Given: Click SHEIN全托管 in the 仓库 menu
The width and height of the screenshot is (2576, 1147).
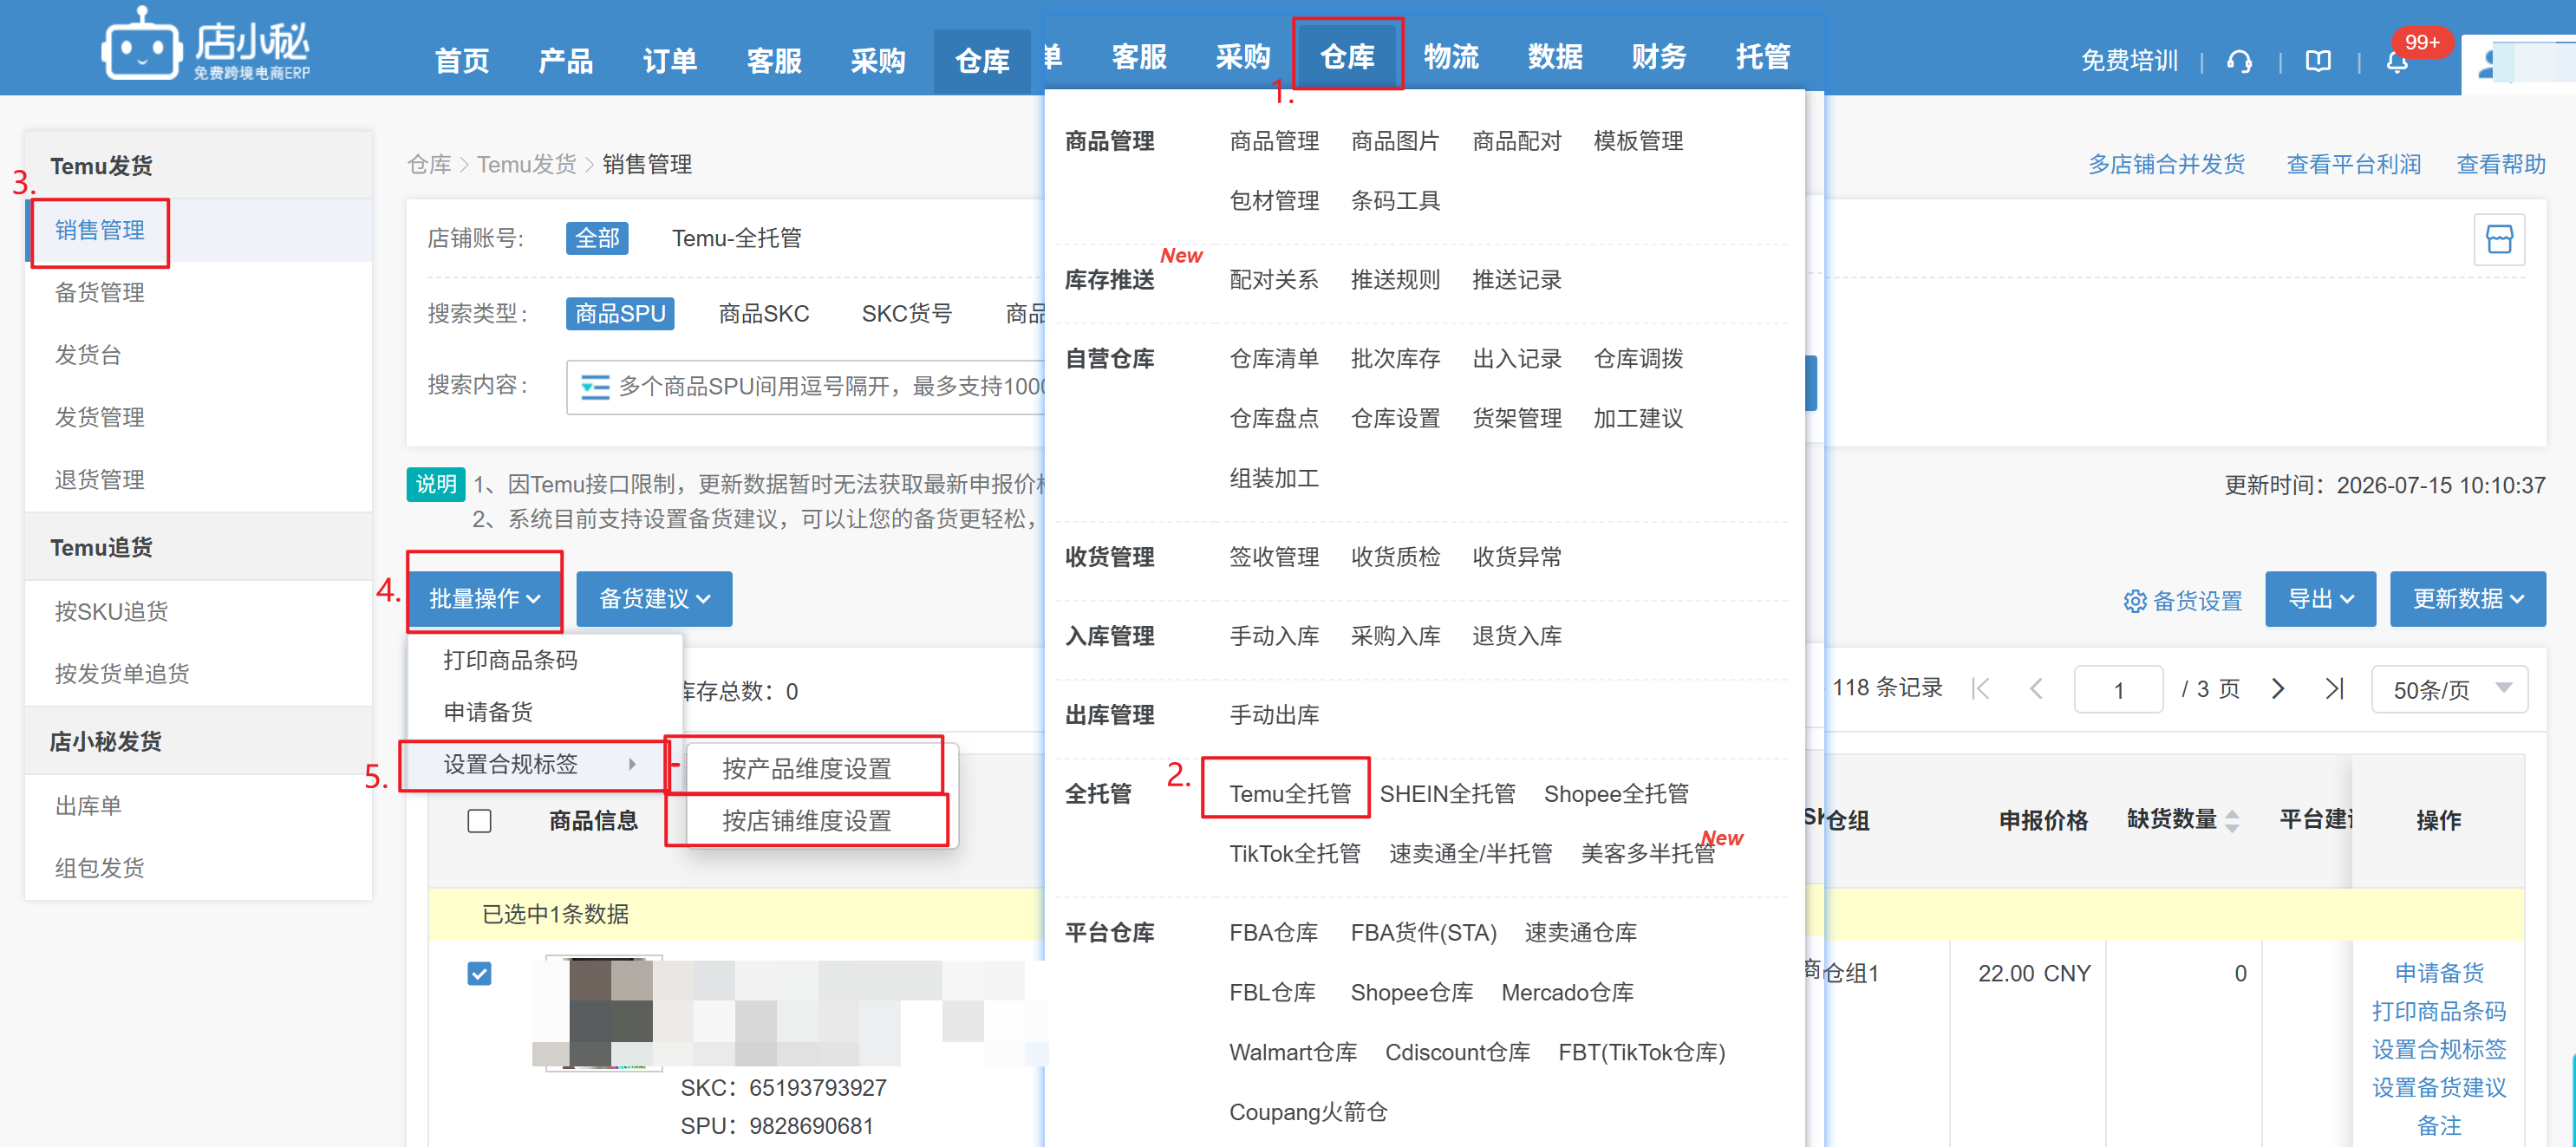Looking at the screenshot, I should [x=1447, y=793].
